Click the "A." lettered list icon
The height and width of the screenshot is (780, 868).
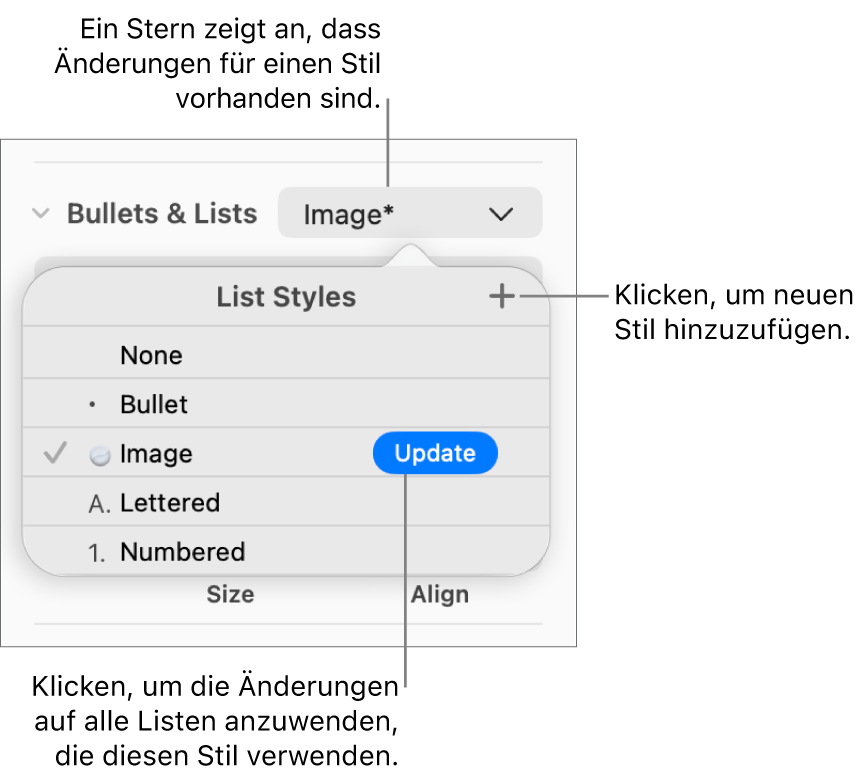[x=99, y=504]
